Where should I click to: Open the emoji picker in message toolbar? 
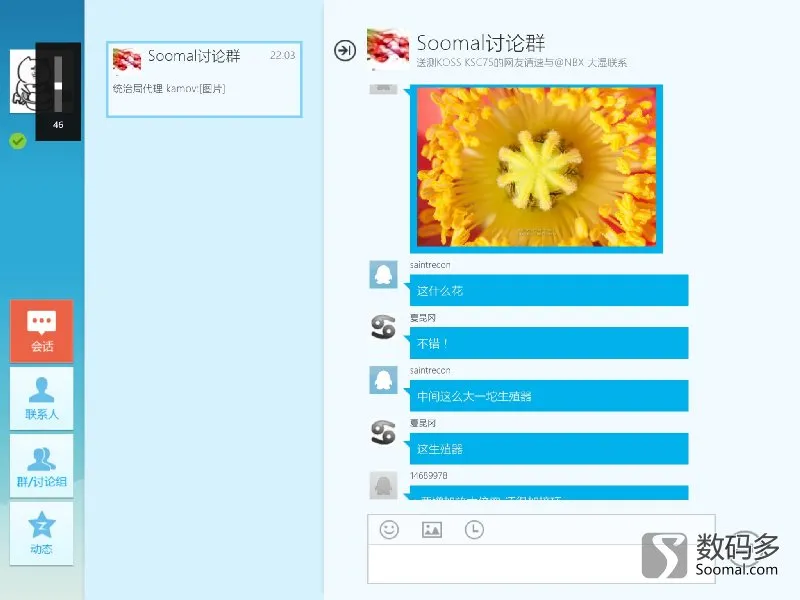coord(389,530)
